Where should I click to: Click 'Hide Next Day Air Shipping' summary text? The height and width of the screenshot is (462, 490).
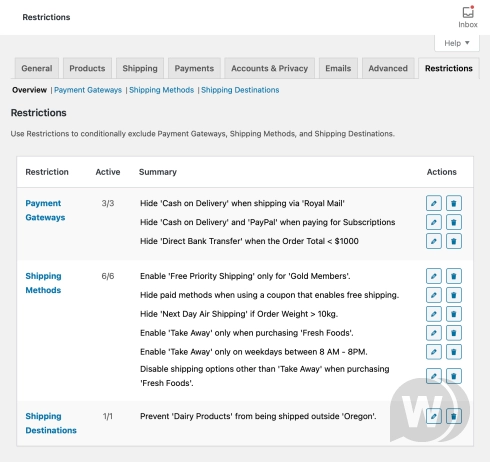point(239,314)
